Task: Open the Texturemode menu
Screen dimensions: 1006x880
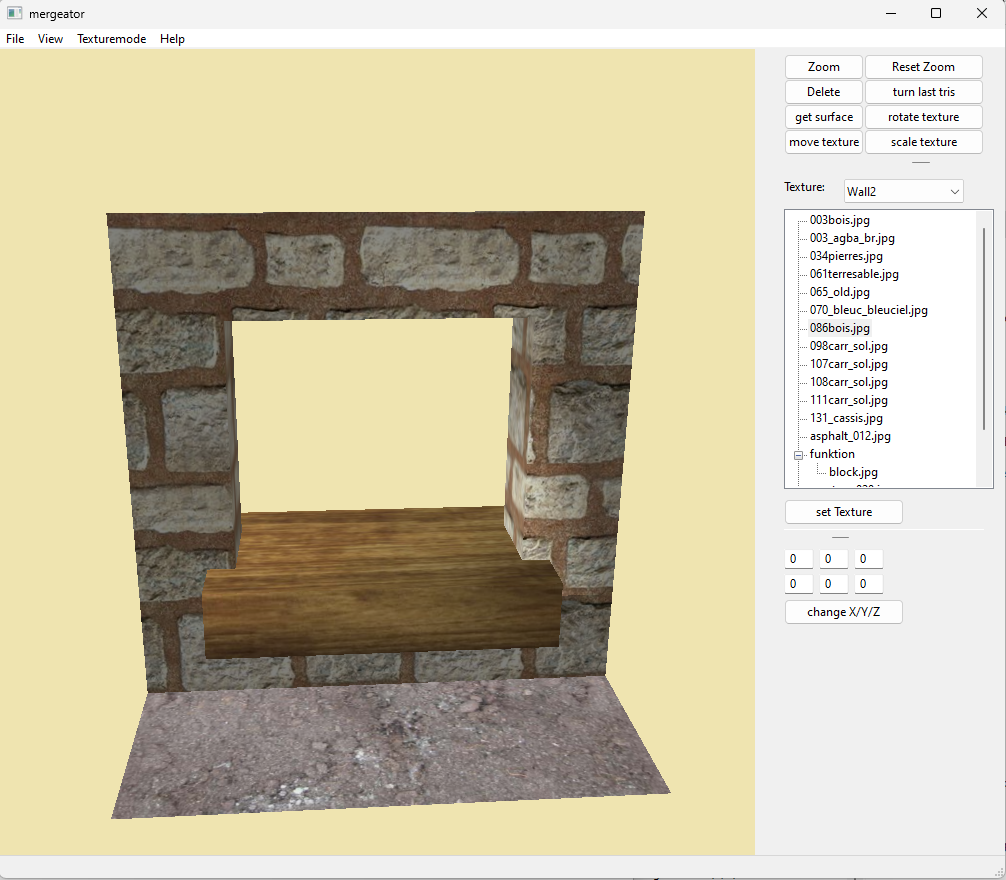Action: coord(111,39)
